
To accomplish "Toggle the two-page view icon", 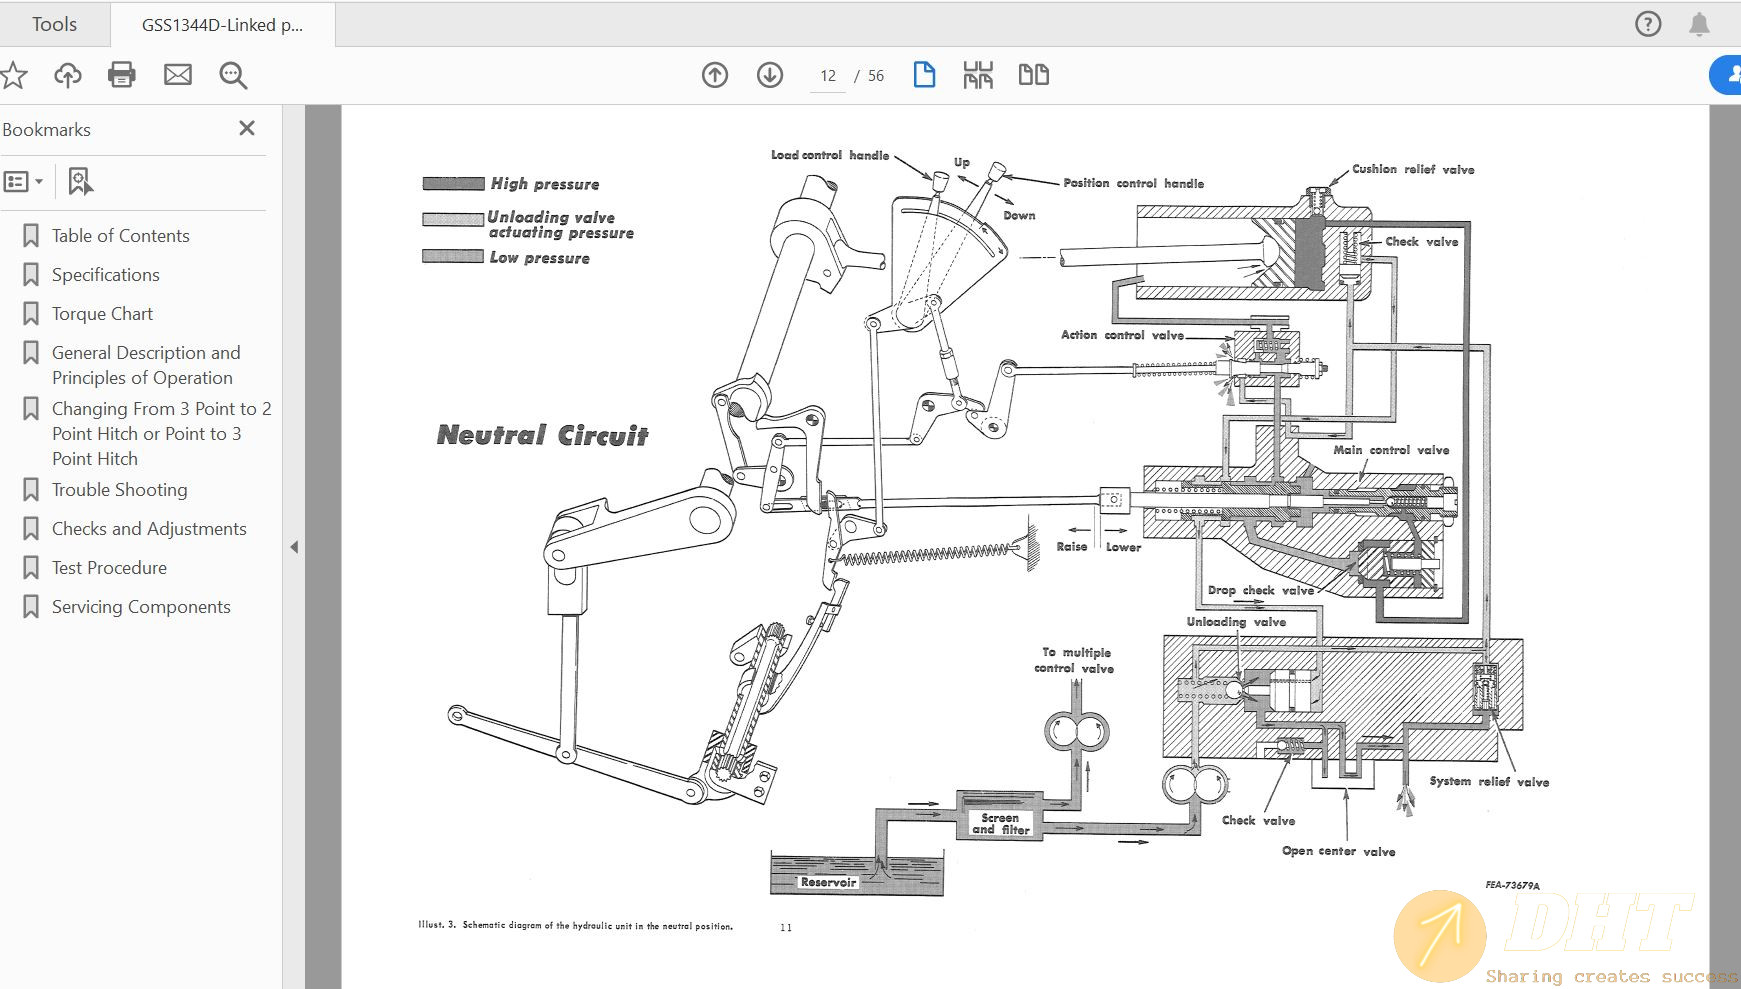I will point(1033,75).
